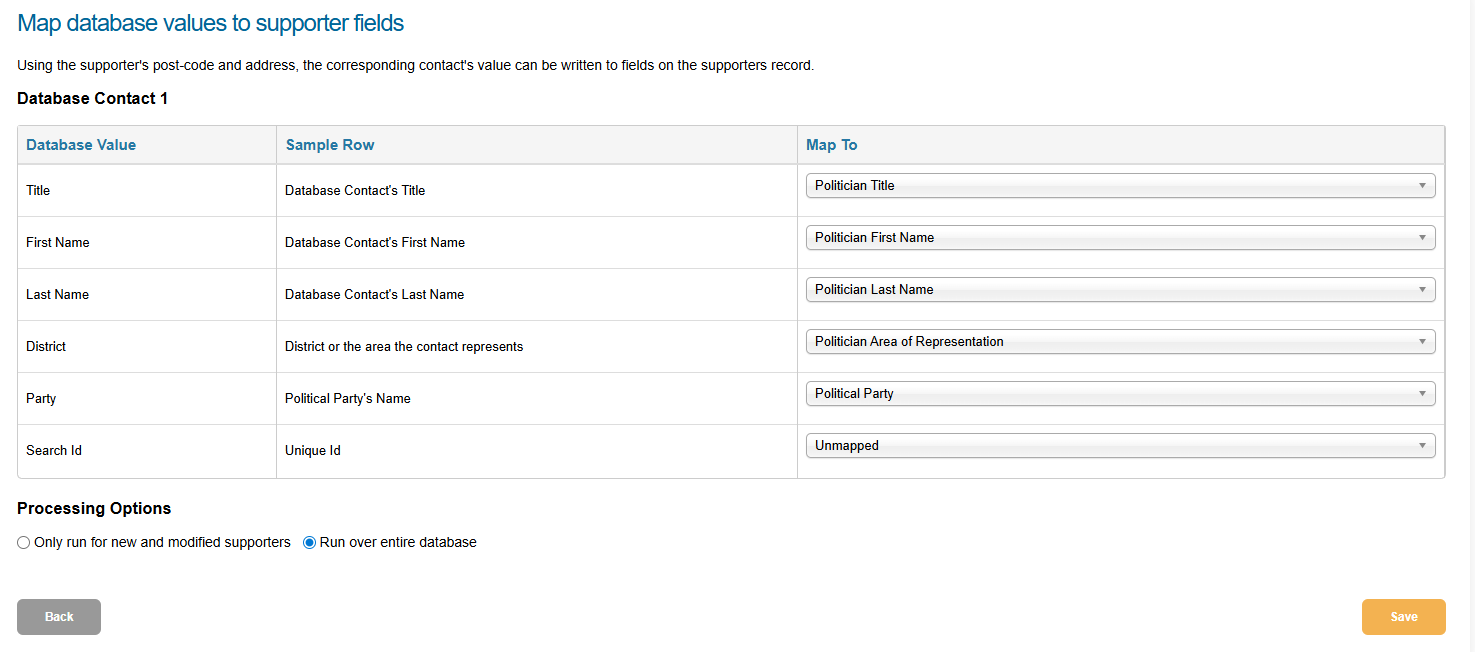This screenshot has width=1475, height=652.
Task: Click the Politician Last Name dropdown arrow
Action: click(x=1423, y=289)
